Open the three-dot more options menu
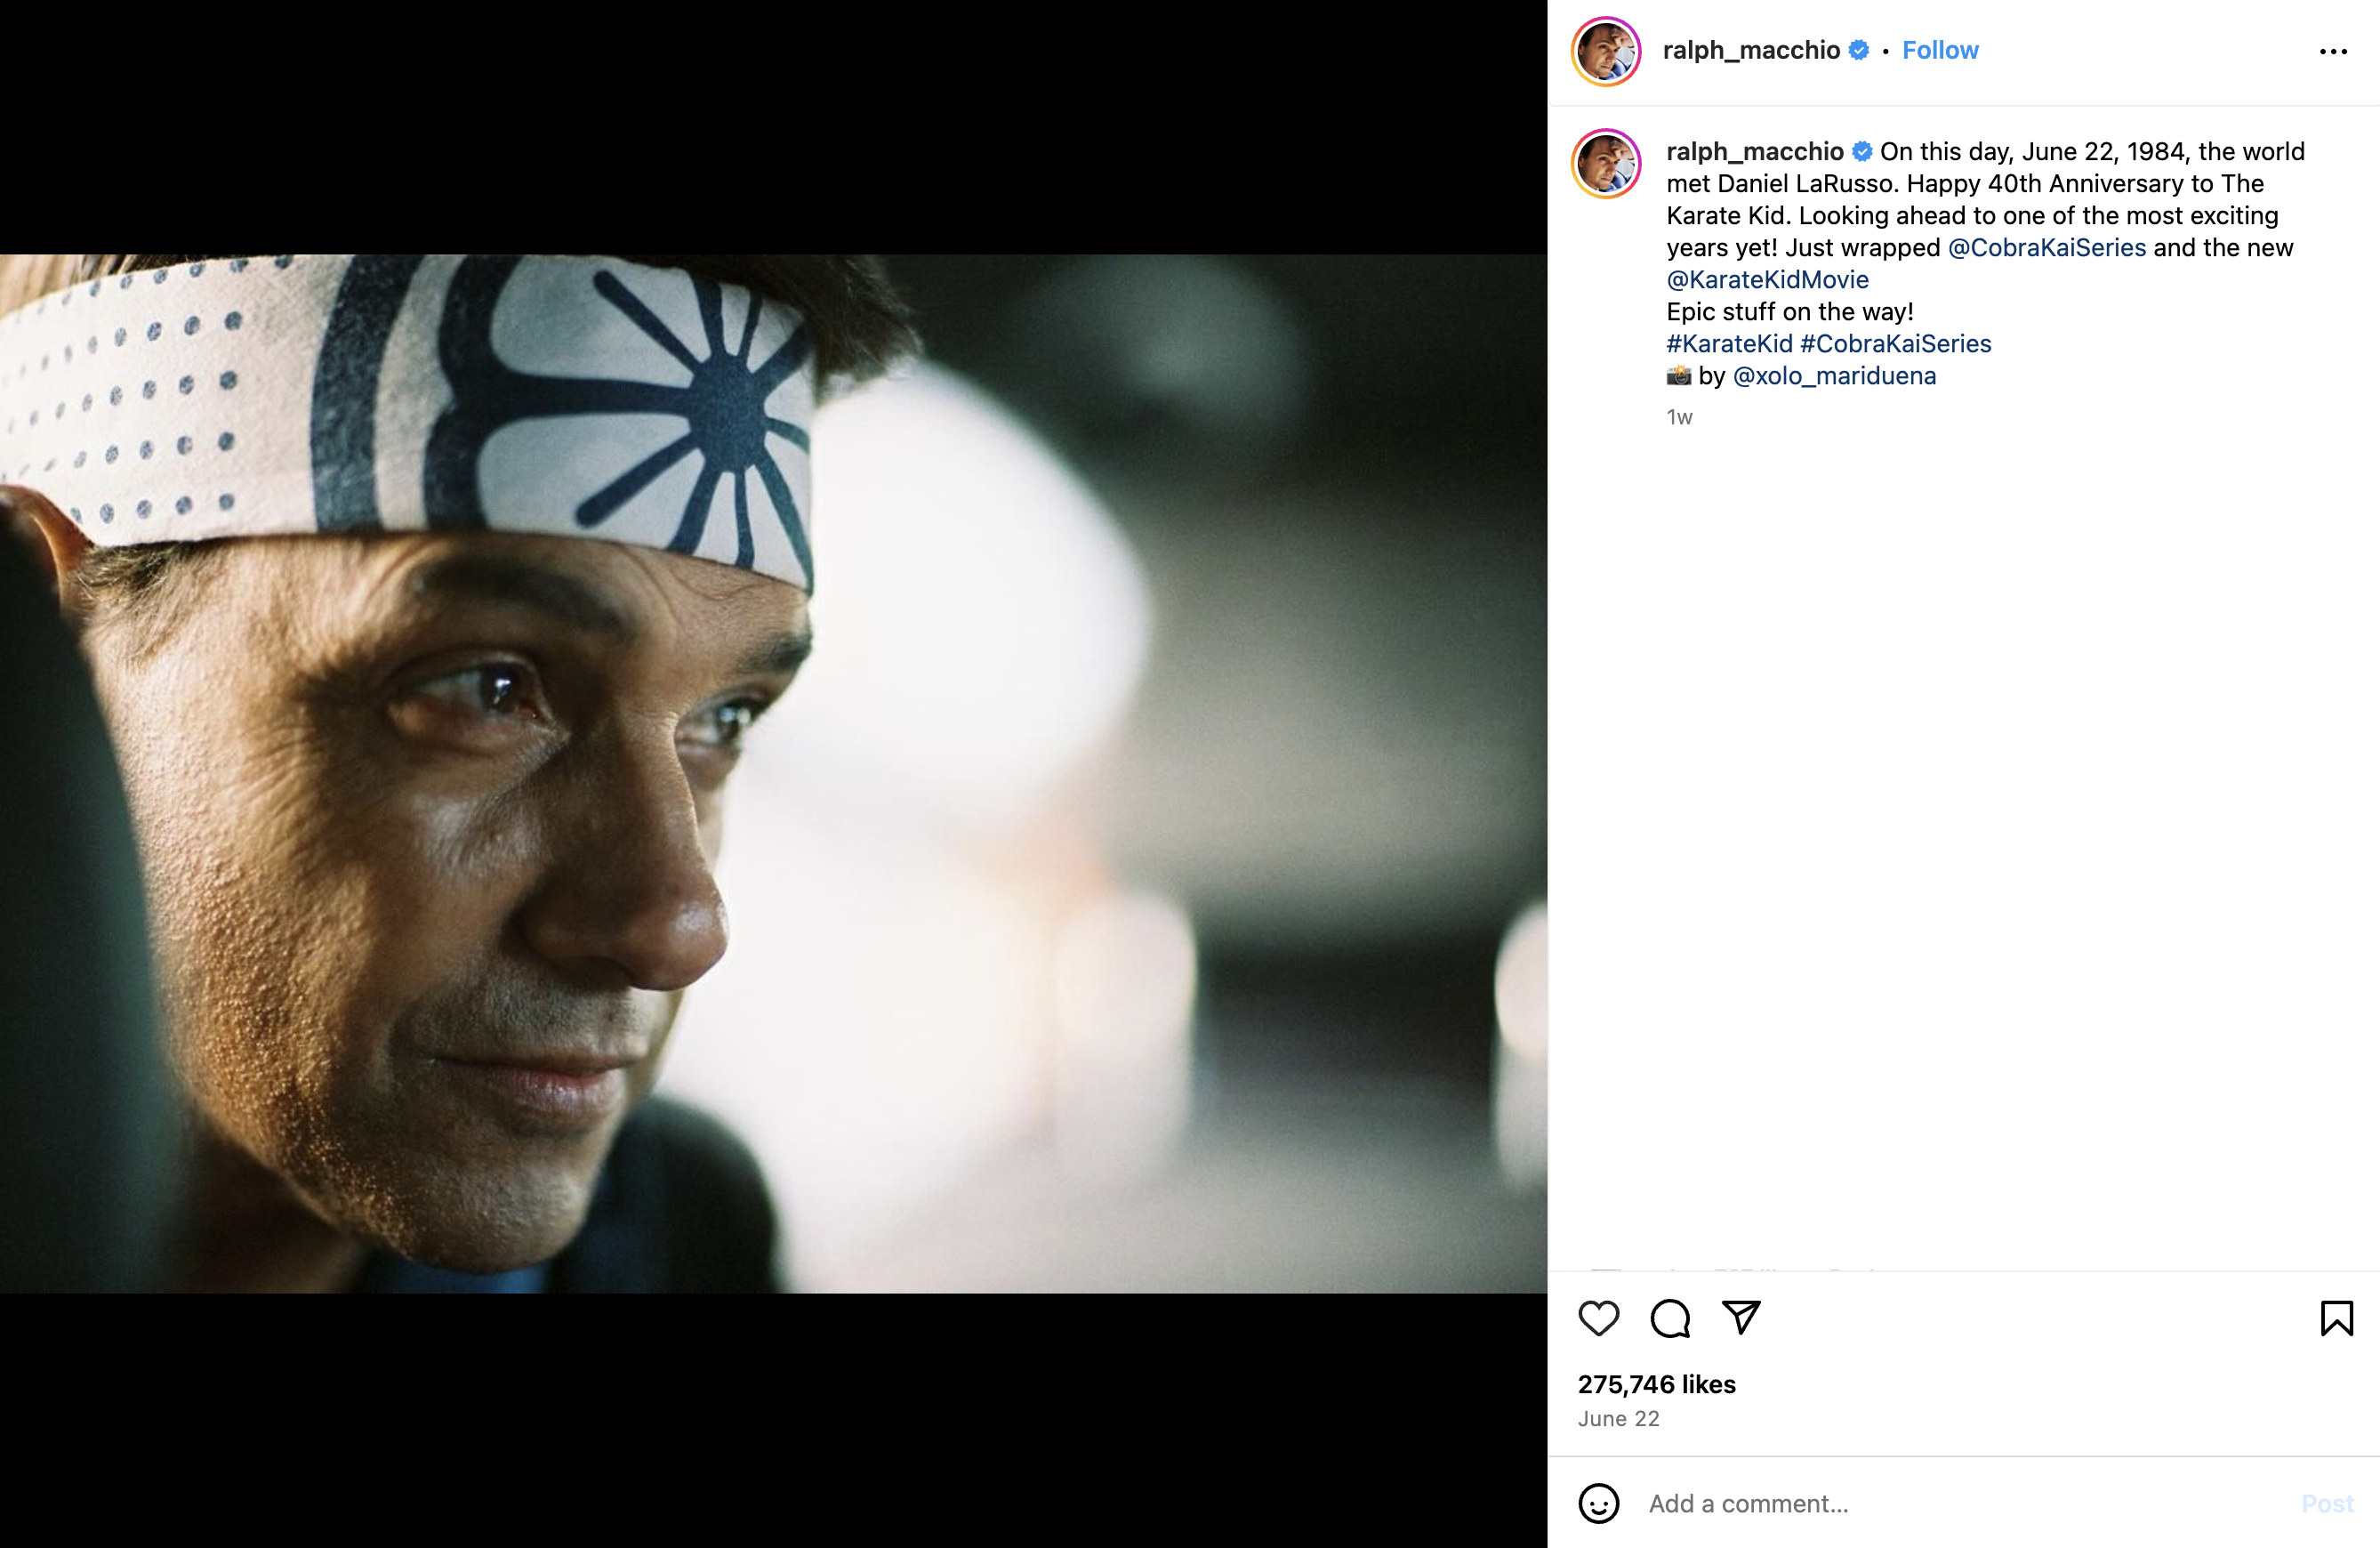Screen dimensions: 2380x1548 [x=2332, y=51]
